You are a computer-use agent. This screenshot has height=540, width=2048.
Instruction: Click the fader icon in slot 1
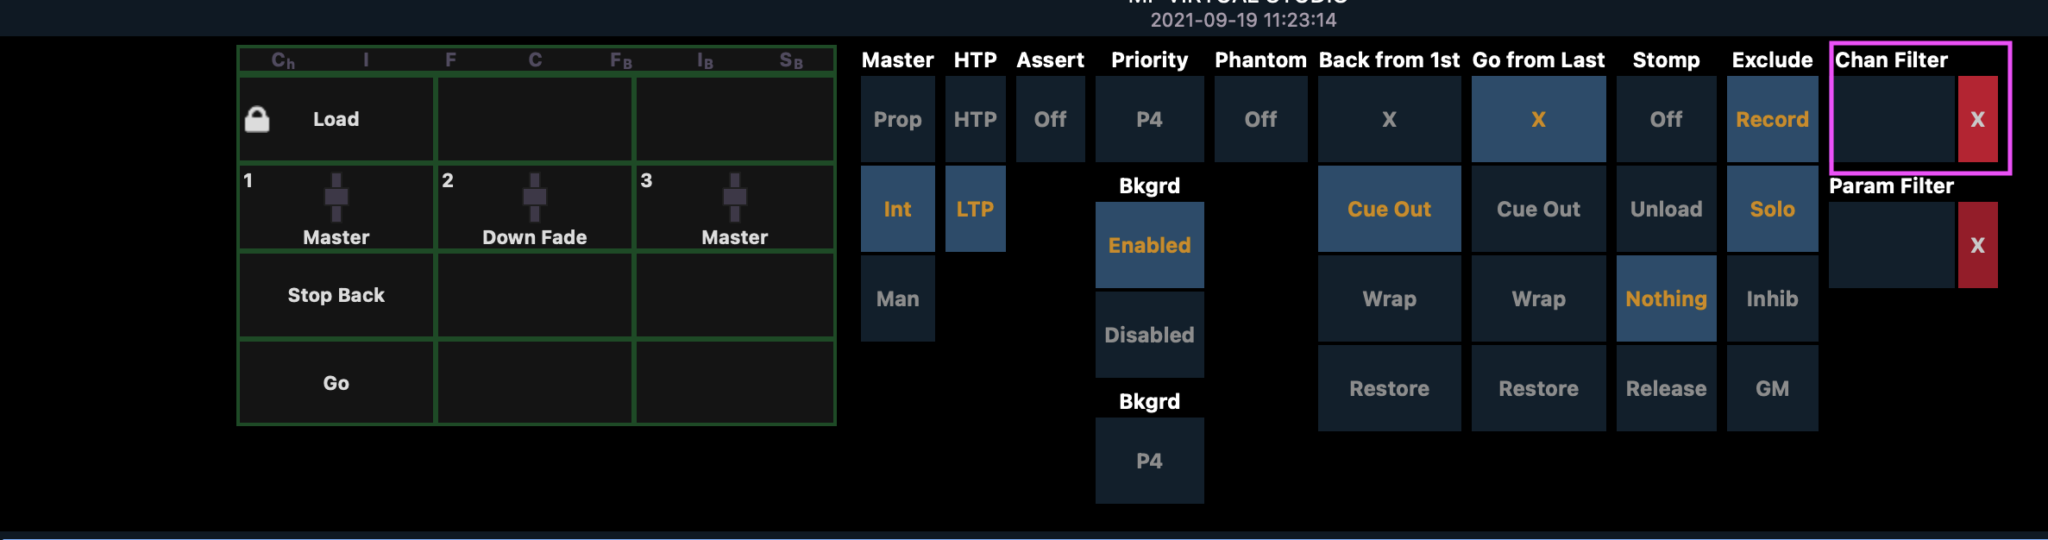pyautogui.click(x=336, y=197)
